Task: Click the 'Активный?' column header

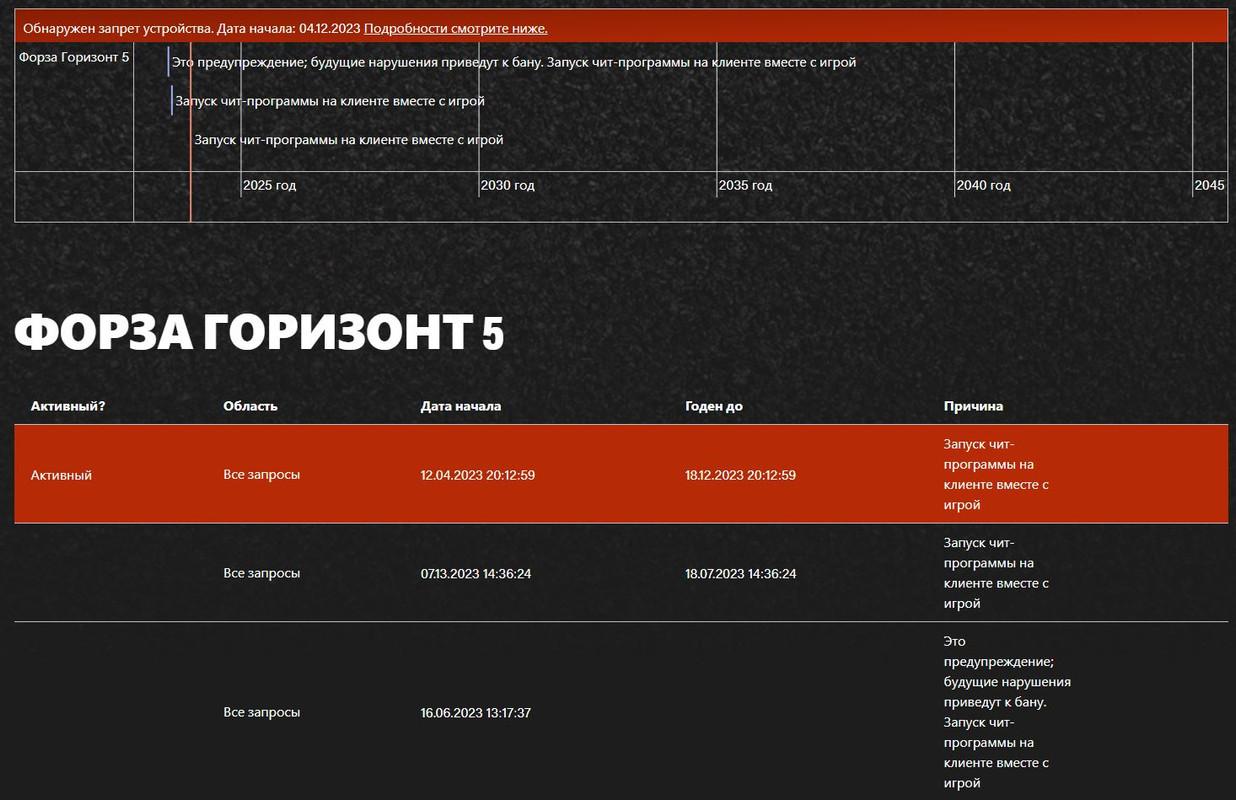Action: (x=68, y=406)
